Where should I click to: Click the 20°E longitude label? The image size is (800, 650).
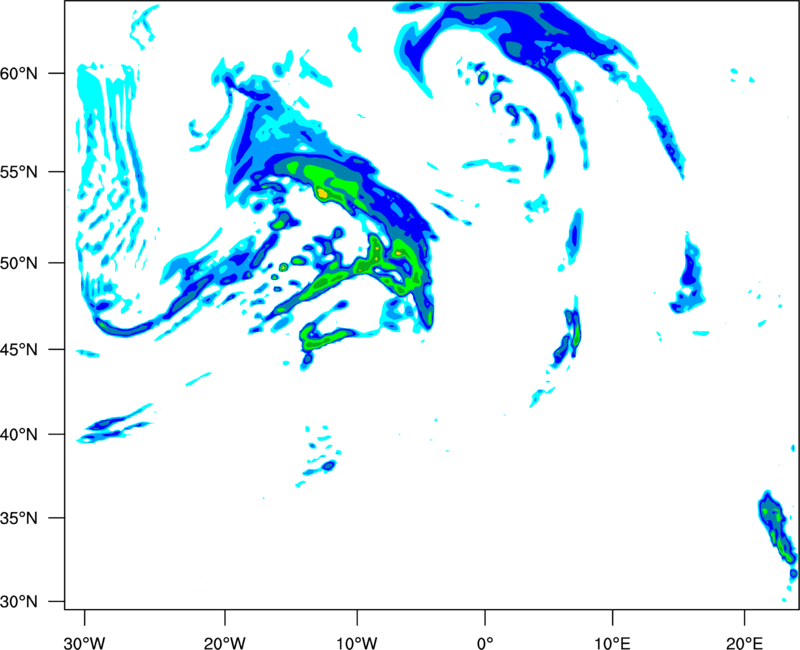click(744, 643)
